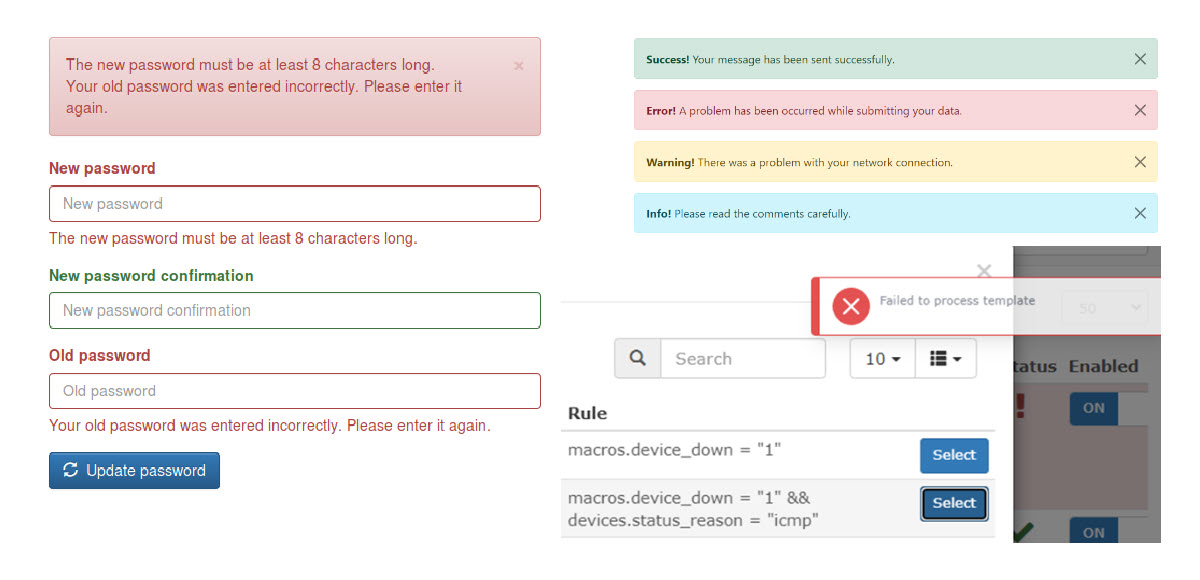Click the gray X above the failure toast
The image size is (1200, 580).
tap(983, 271)
